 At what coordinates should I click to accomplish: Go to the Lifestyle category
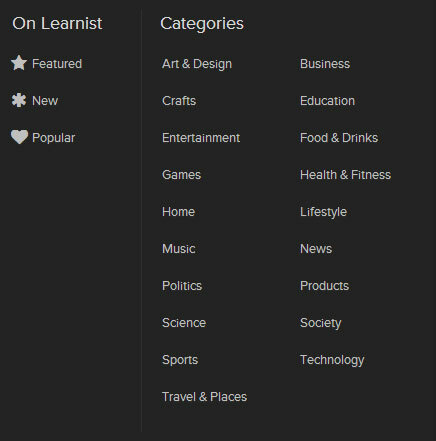323,212
